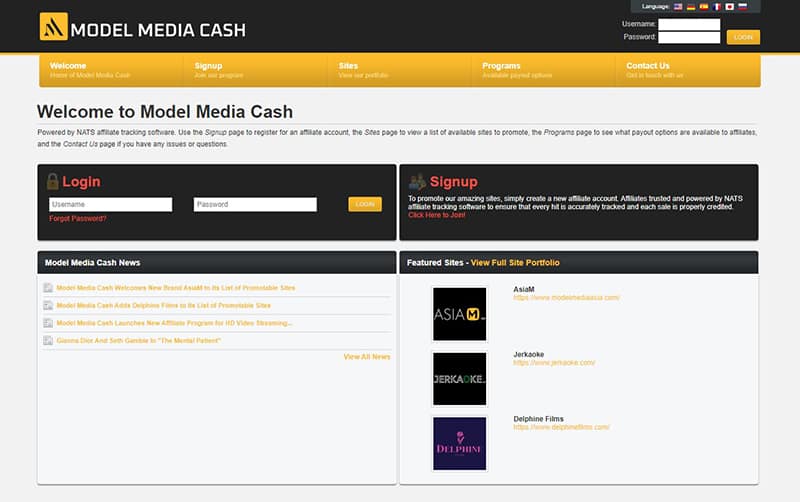800x502 pixels.
Task: Open the modelmediaasia.com URL link
Action: [566, 297]
